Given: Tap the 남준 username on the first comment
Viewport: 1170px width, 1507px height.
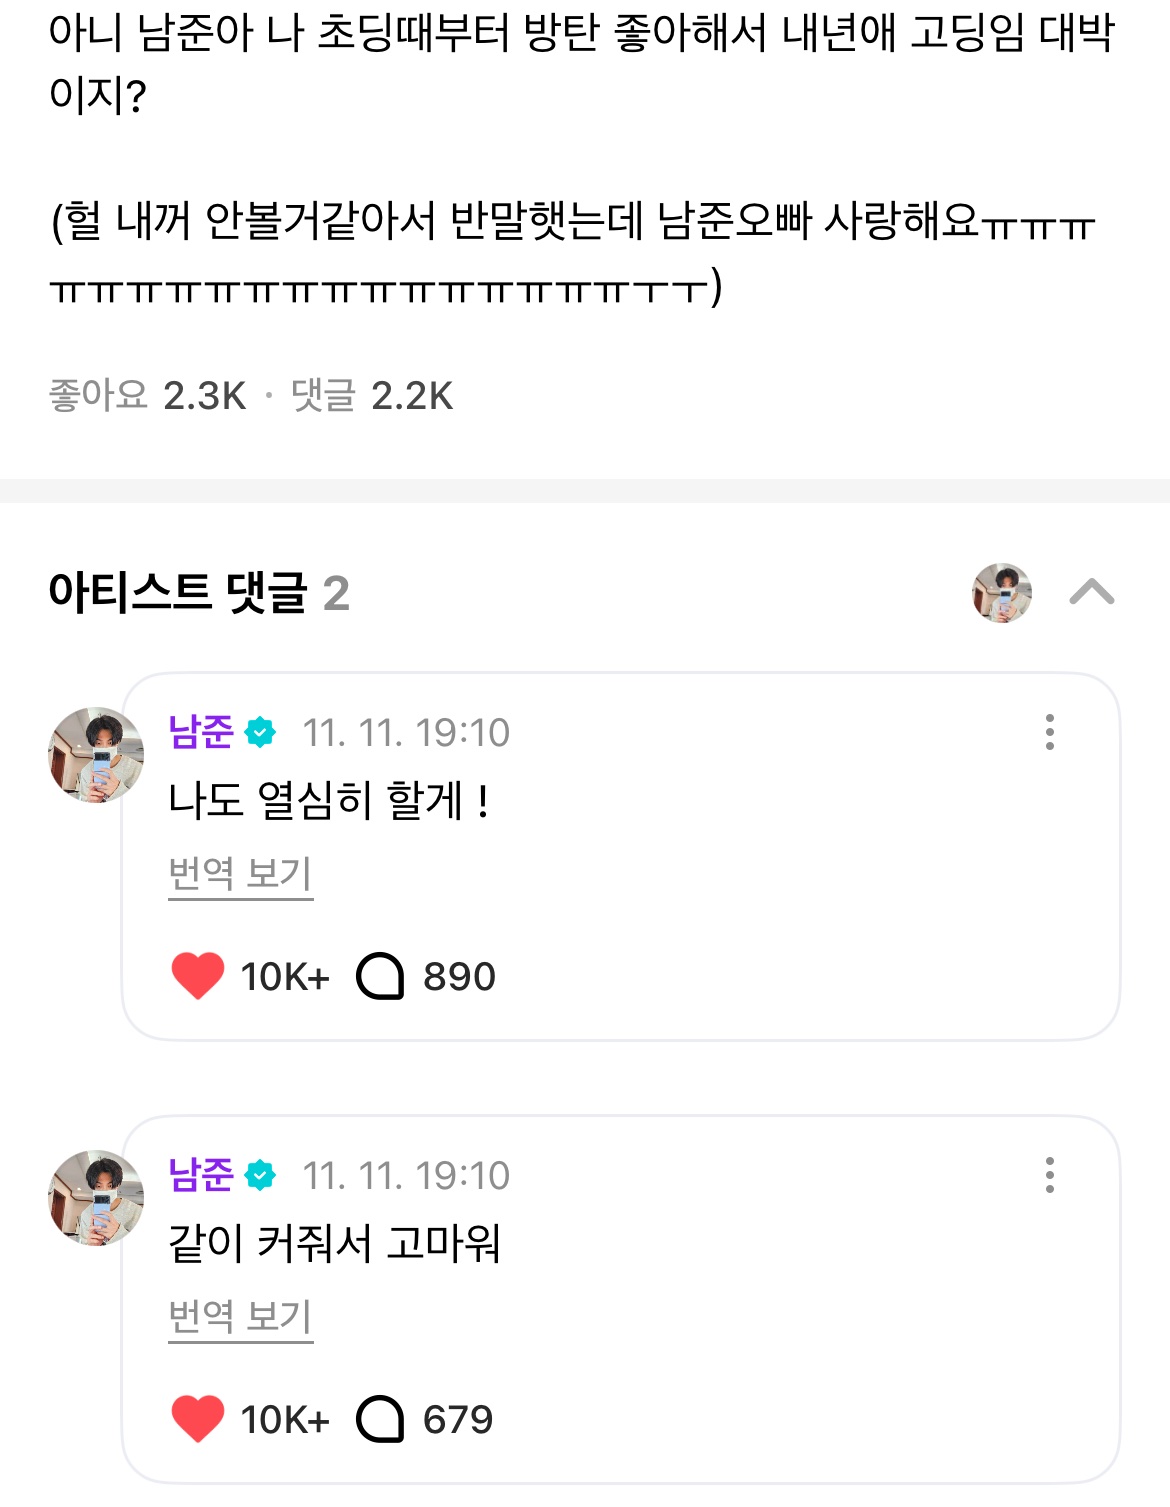Looking at the screenshot, I should tap(201, 732).
